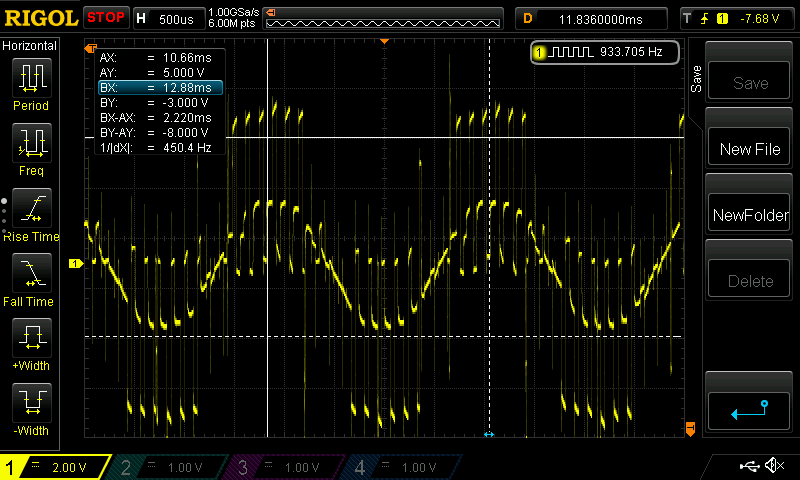The width and height of the screenshot is (800, 480).
Task: Select the +Width measurement icon
Action: 32,337
